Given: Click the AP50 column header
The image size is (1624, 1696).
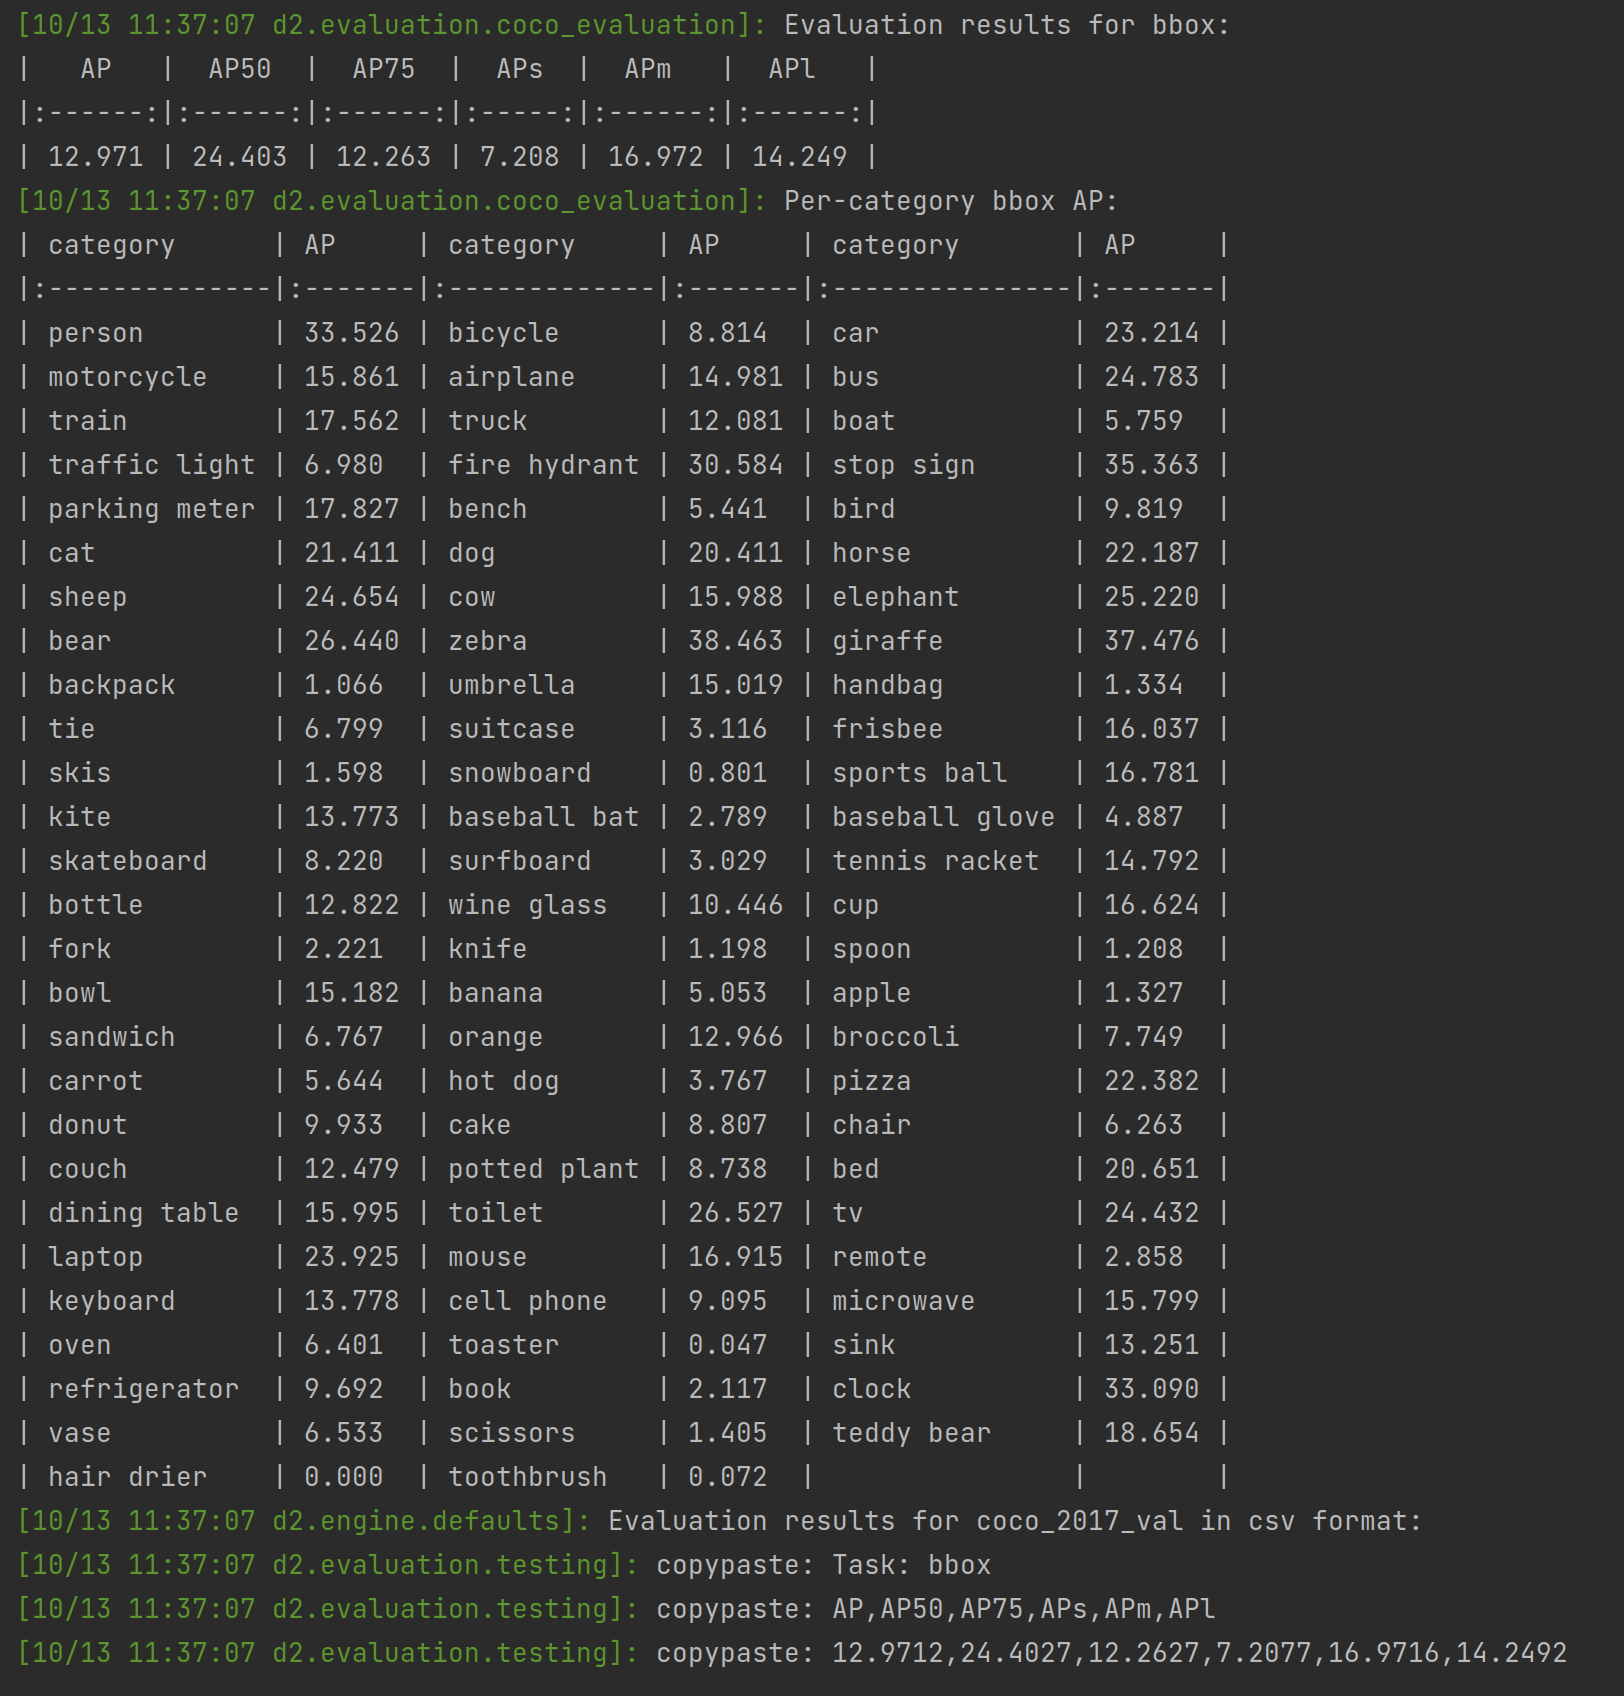Looking at the screenshot, I should tap(237, 69).
